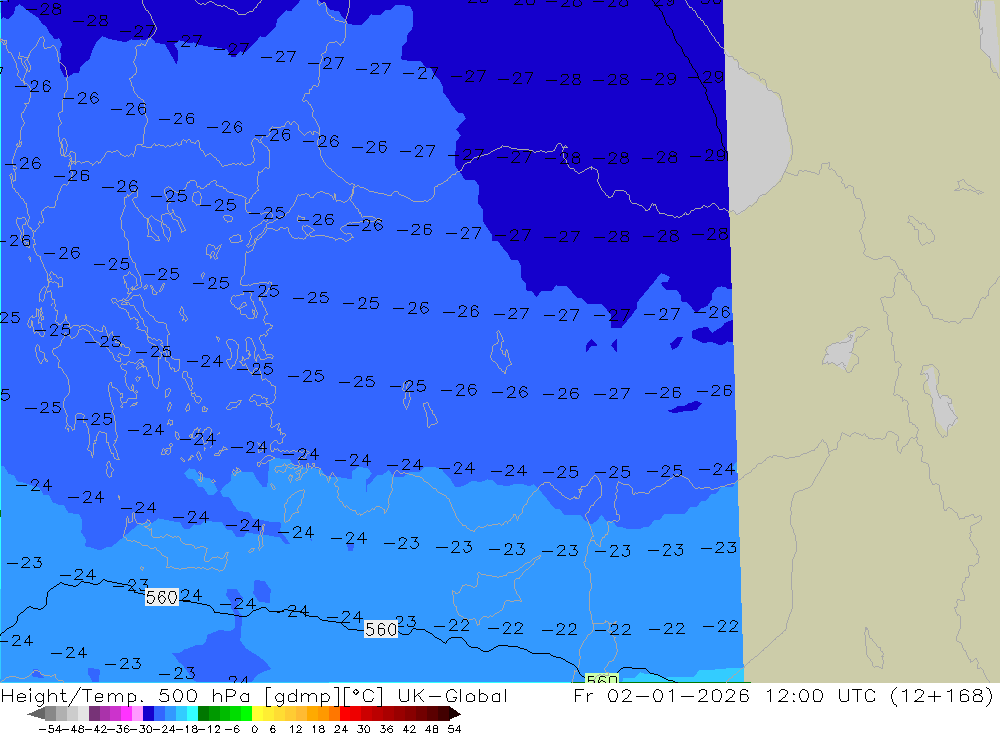The image size is (1000, 733).
Task: Click the dark brown right arrow of color bar
Action: (455, 714)
